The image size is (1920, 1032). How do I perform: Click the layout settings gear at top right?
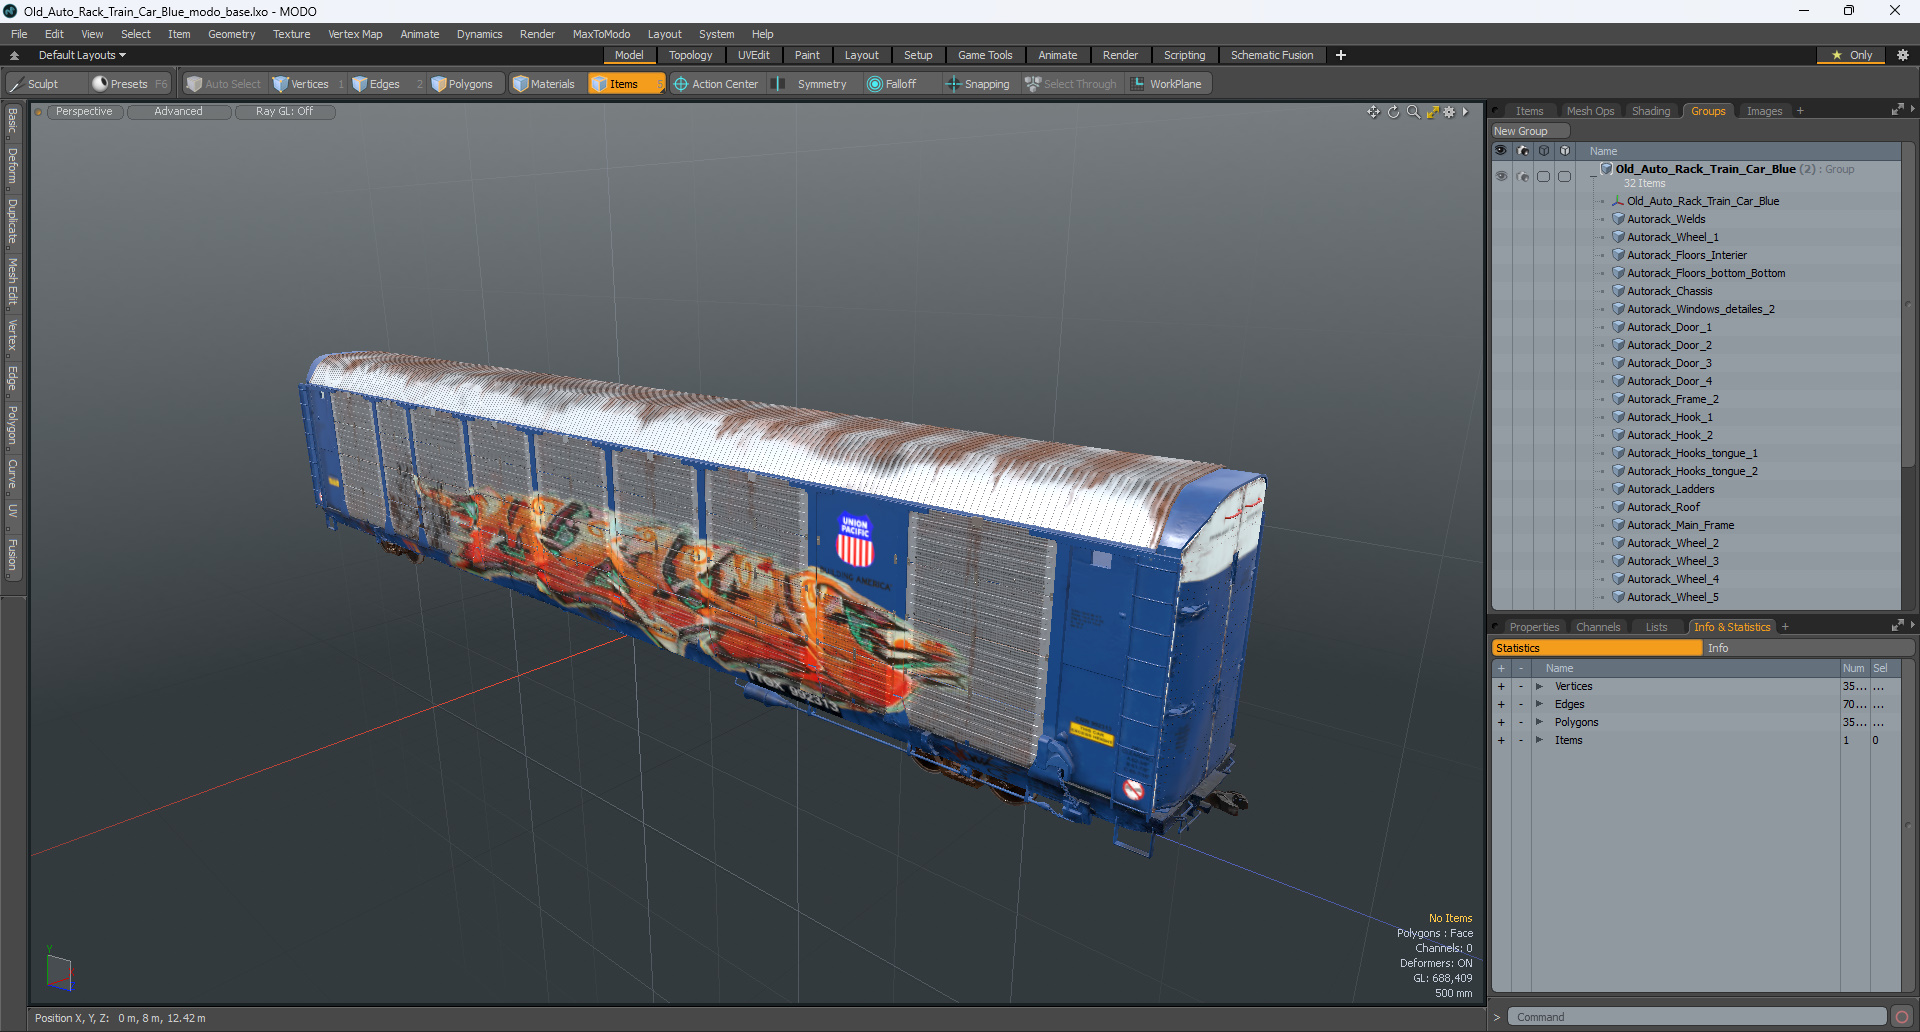click(x=1902, y=55)
